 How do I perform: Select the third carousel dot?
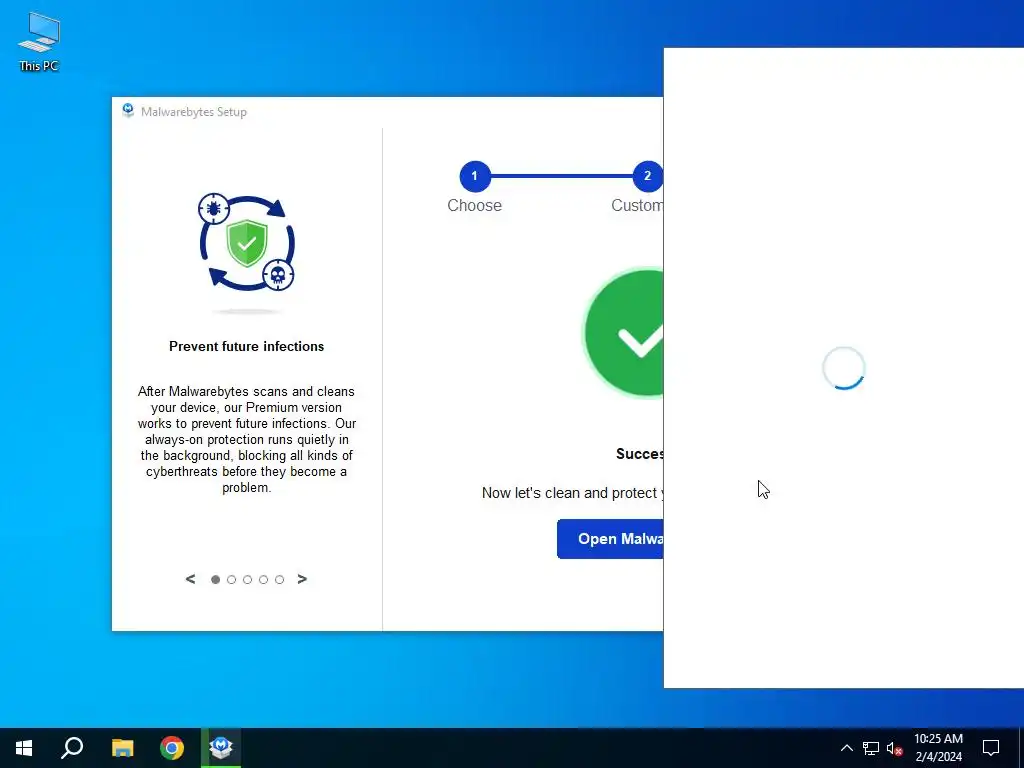click(248, 579)
